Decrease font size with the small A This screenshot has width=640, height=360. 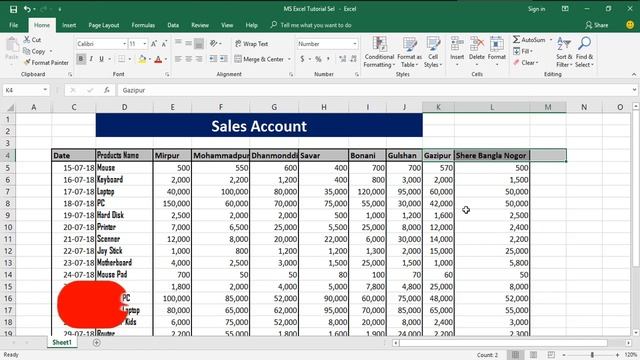(x=164, y=44)
